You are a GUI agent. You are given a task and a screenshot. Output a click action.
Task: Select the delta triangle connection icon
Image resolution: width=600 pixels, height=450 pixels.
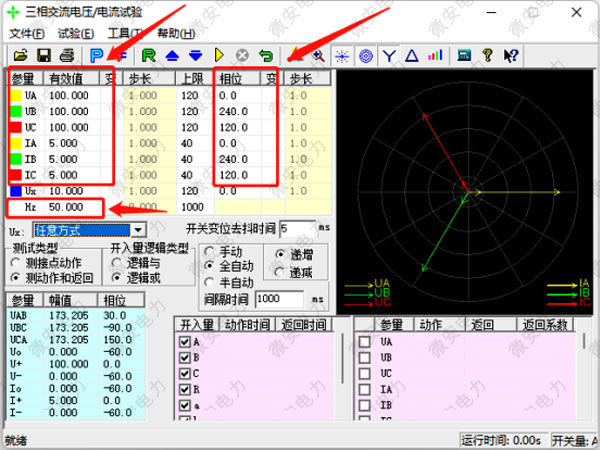[x=411, y=54]
